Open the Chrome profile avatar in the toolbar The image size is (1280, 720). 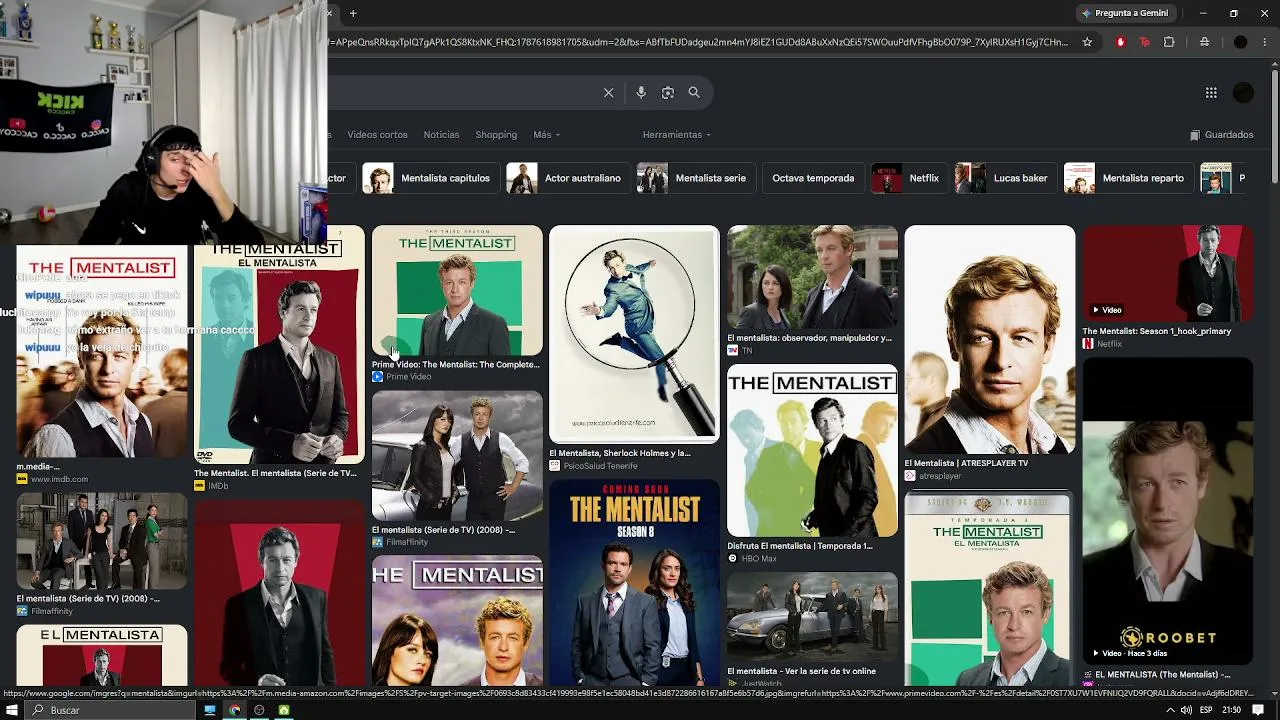click(1240, 42)
